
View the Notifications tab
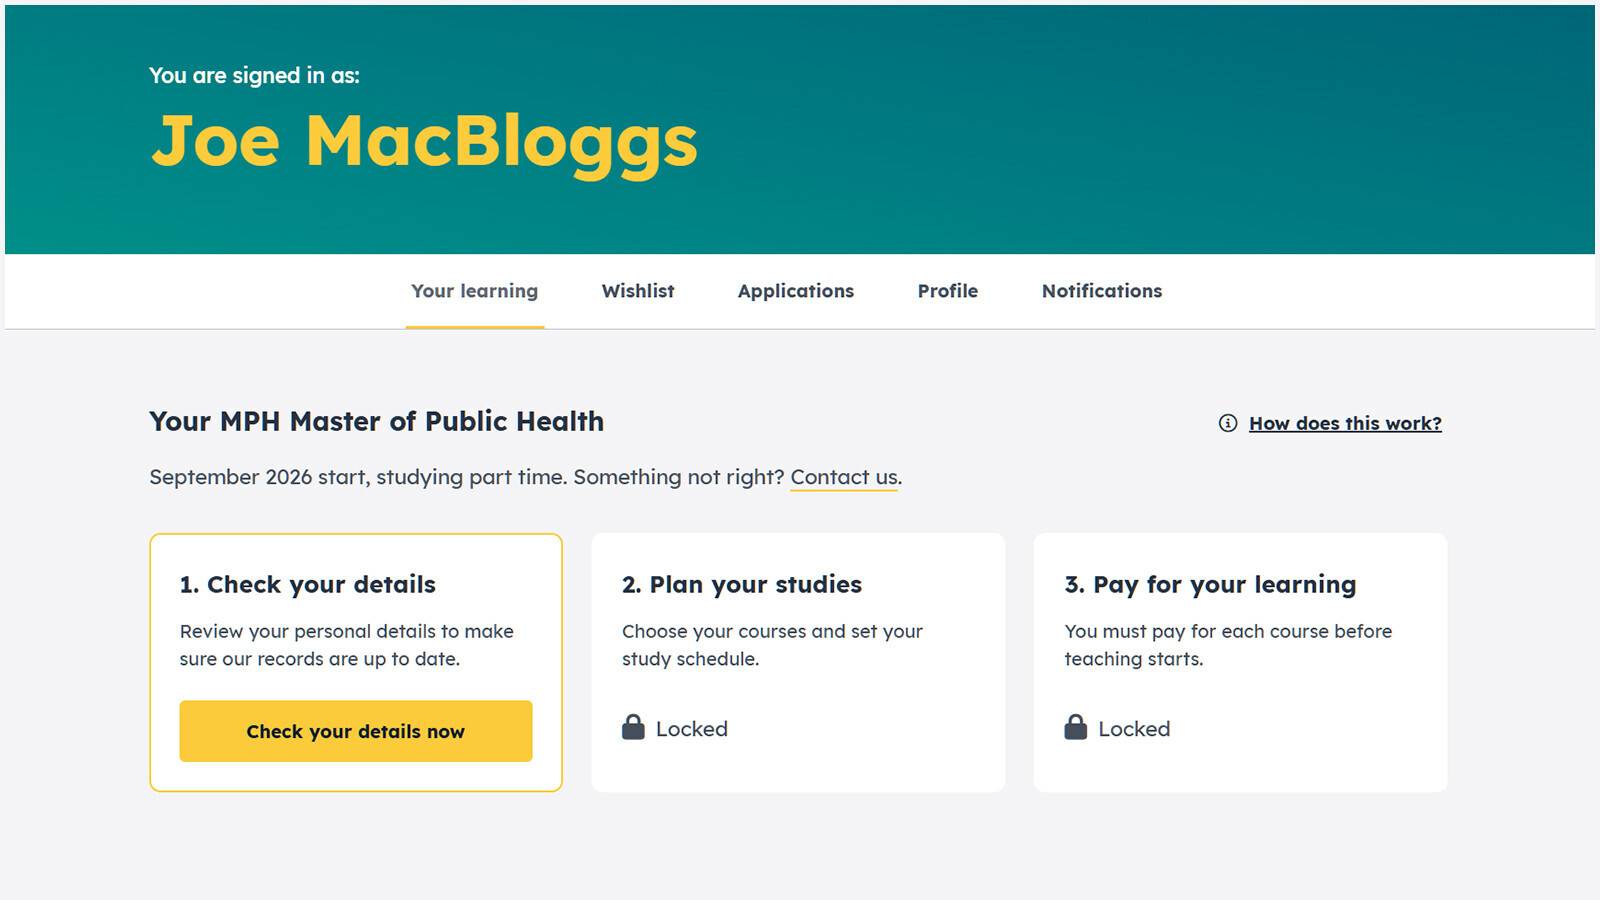(x=1102, y=291)
